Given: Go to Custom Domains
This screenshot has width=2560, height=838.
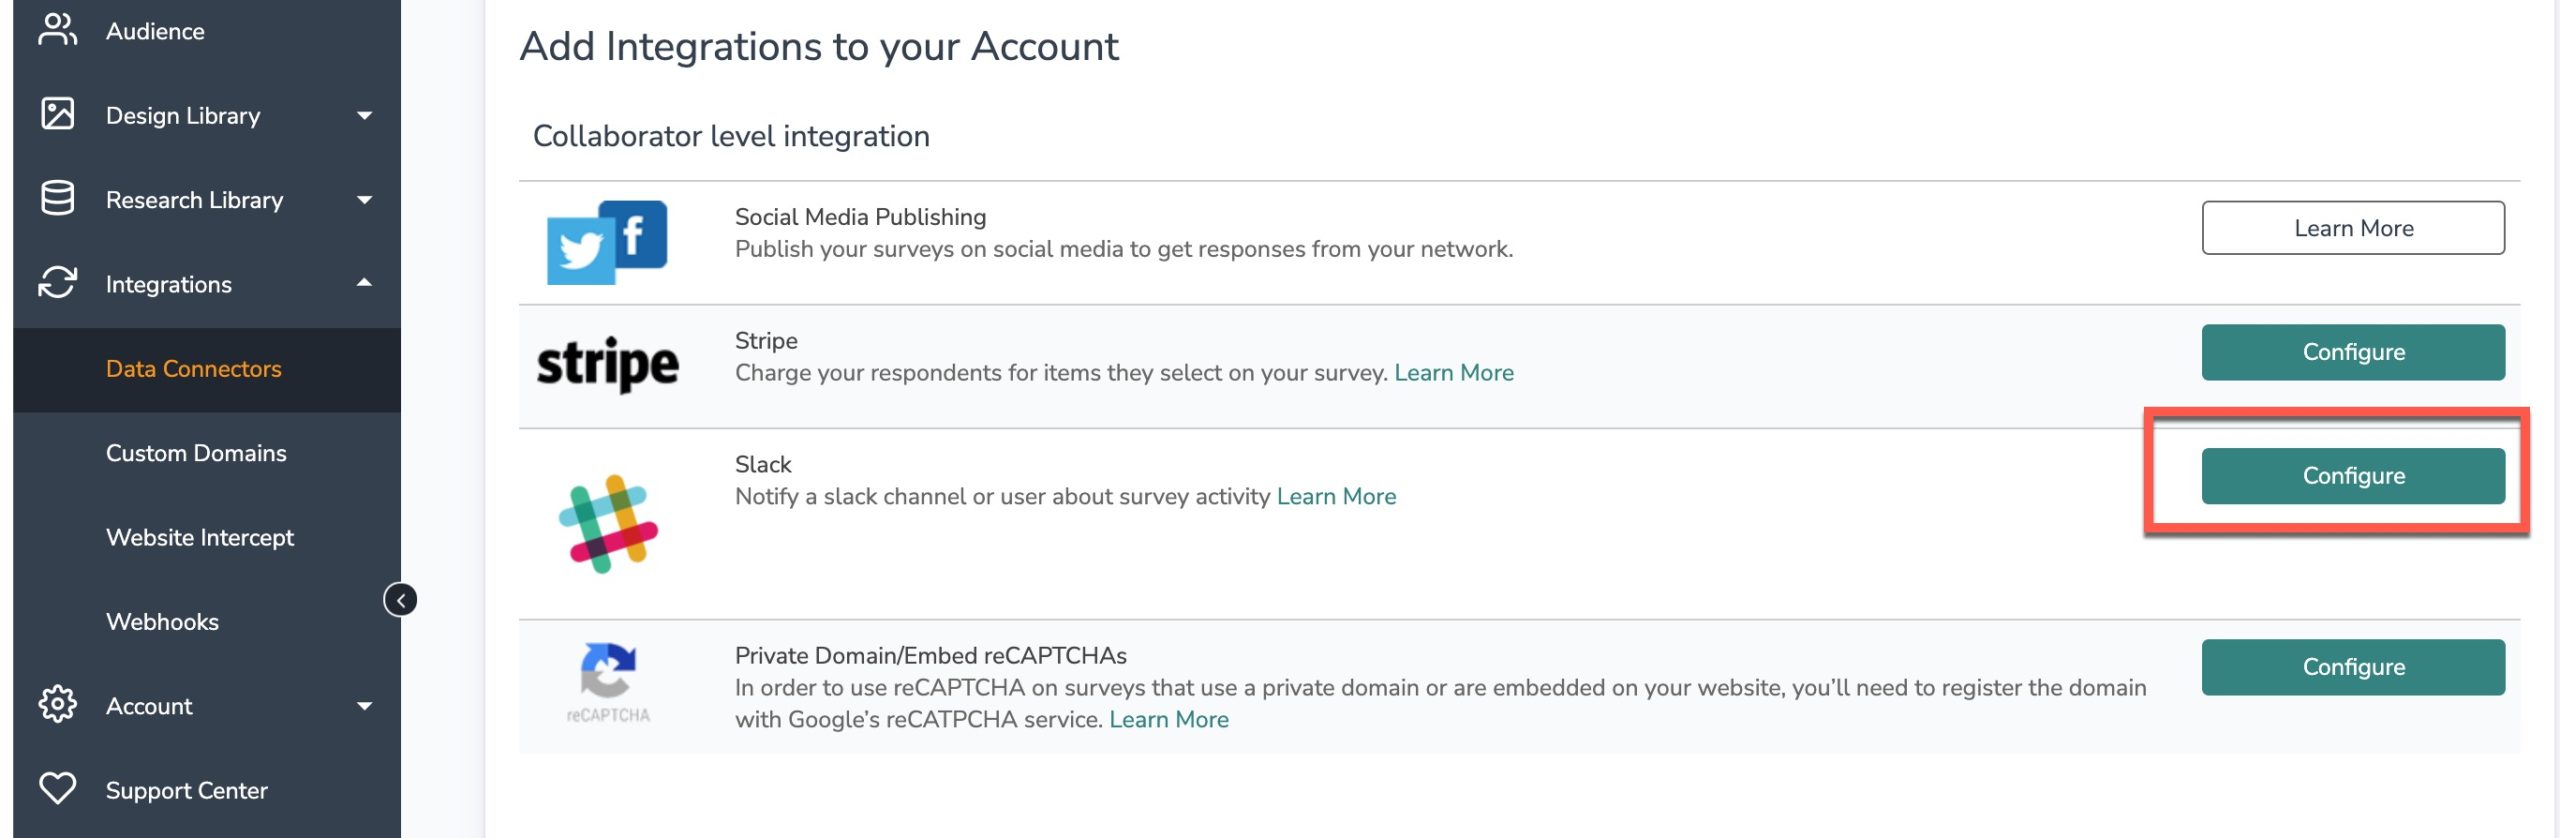Looking at the screenshot, I should point(196,453).
